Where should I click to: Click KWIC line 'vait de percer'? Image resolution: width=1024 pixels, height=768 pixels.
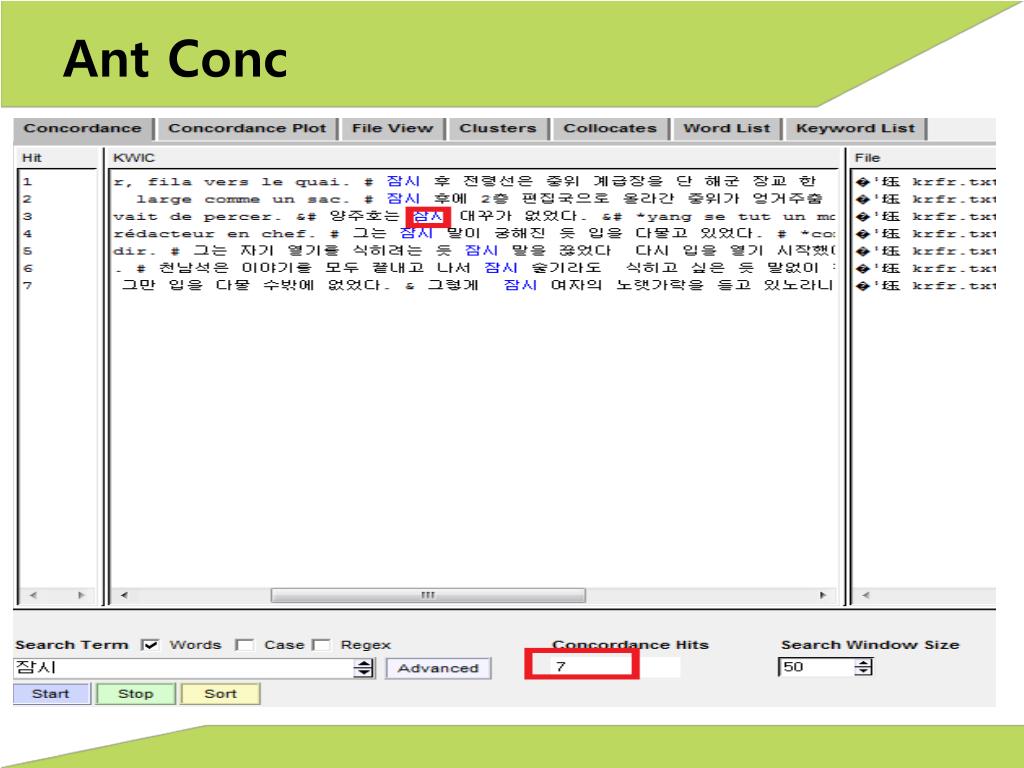tap(473, 216)
